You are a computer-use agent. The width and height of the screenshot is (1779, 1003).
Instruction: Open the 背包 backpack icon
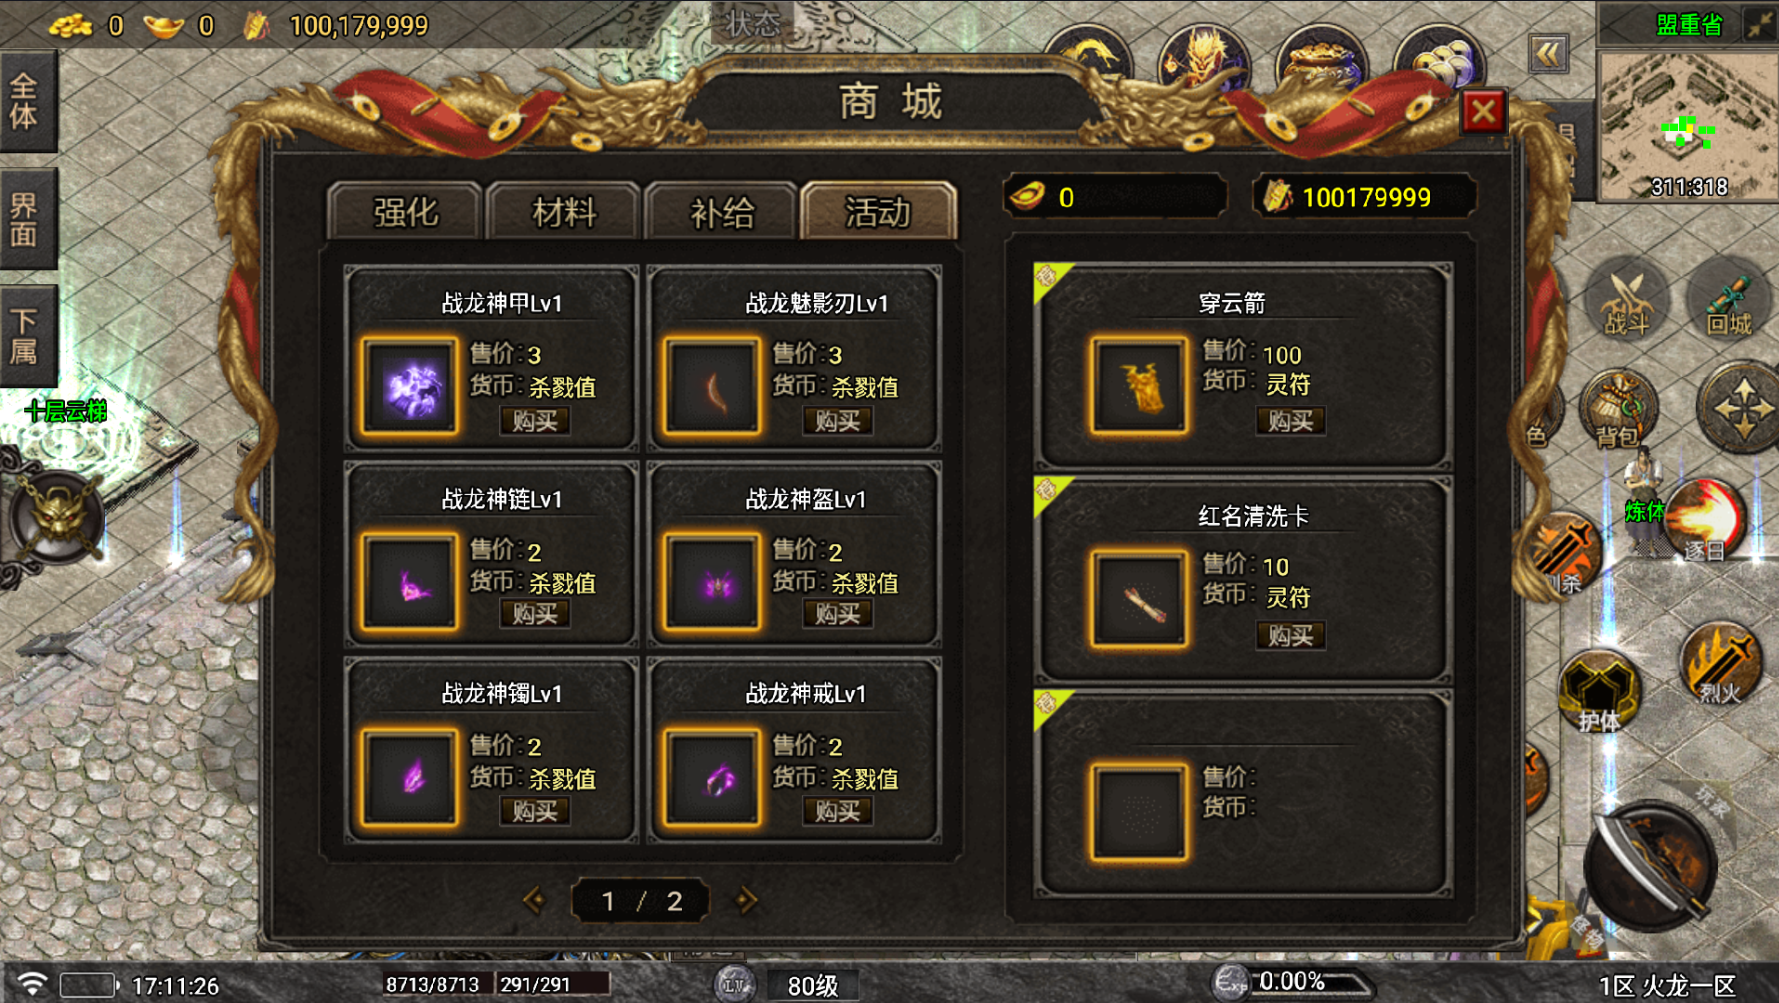(1619, 408)
